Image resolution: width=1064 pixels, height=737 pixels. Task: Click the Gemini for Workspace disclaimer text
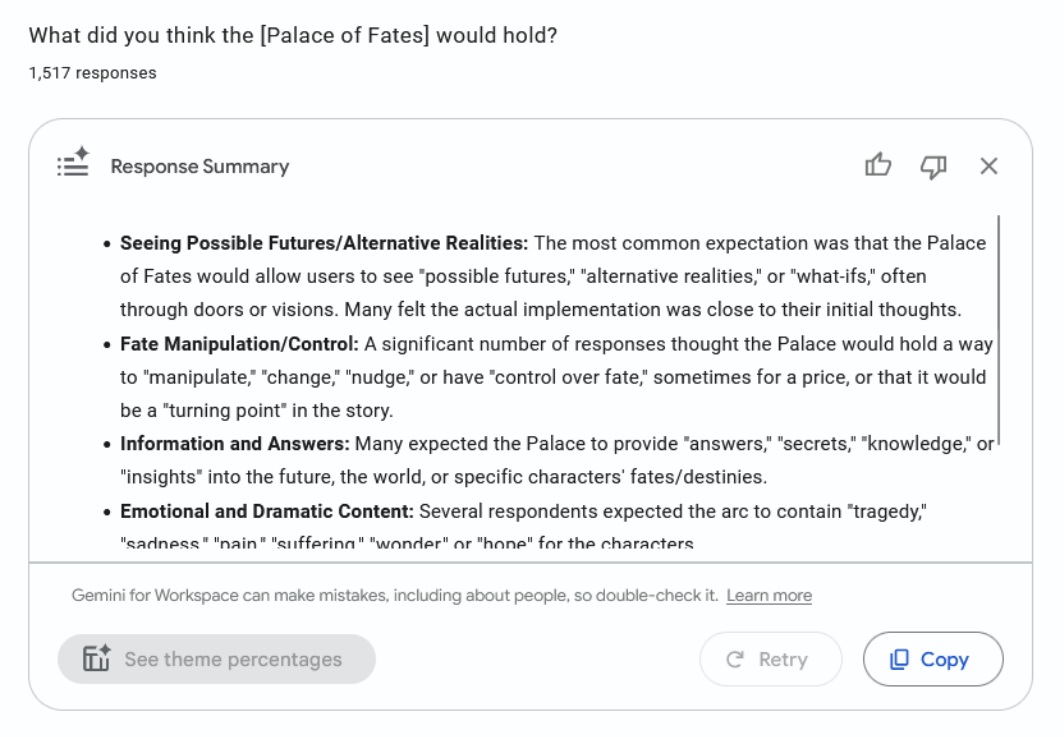(x=394, y=596)
